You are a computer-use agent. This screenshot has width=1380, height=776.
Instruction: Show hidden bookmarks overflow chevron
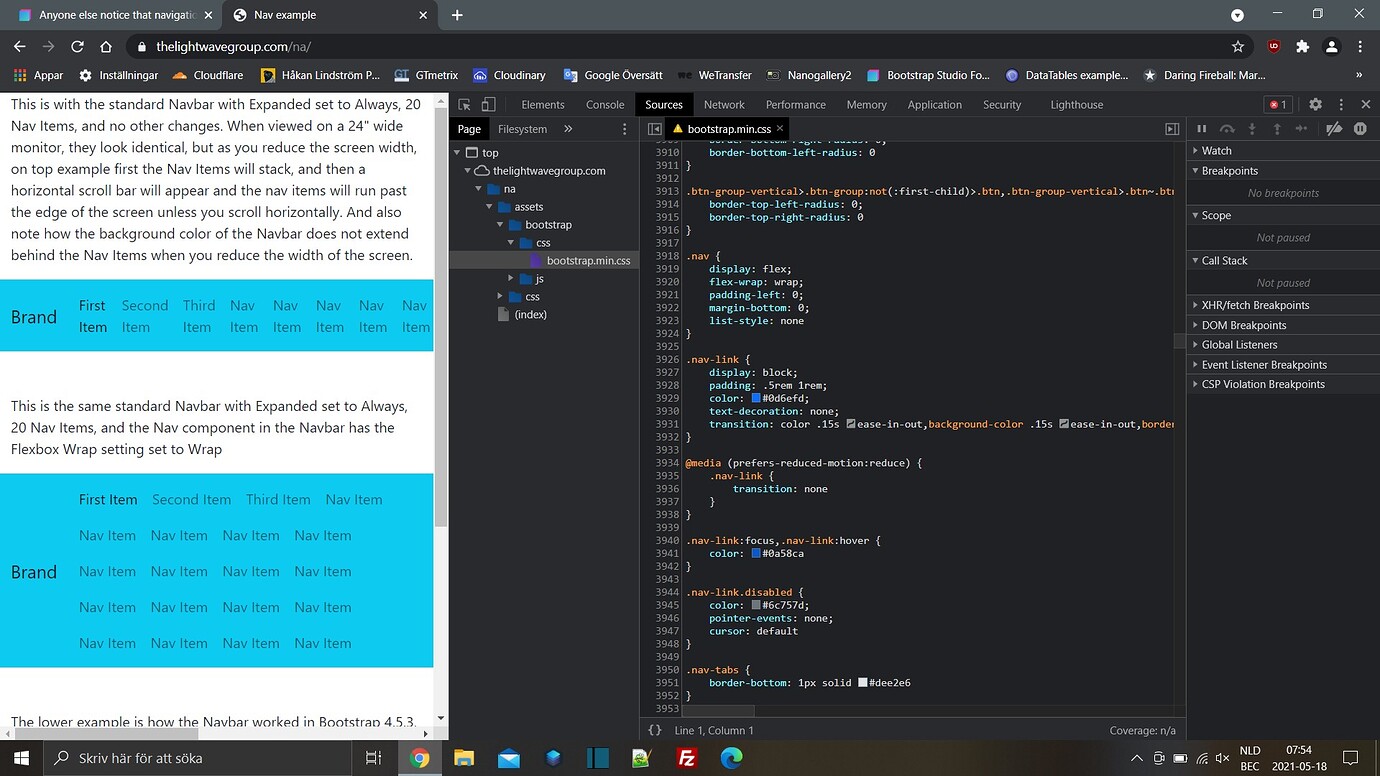pyautogui.click(x=1359, y=75)
